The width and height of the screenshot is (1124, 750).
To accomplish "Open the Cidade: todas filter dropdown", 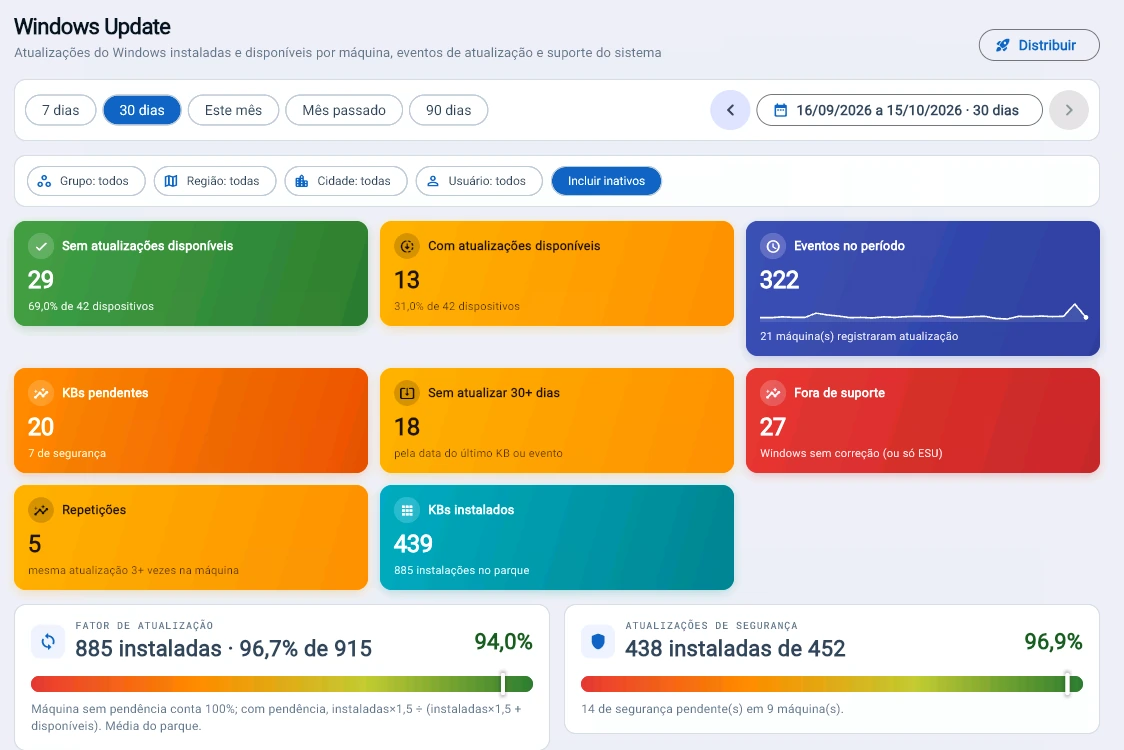I will point(346,181).
